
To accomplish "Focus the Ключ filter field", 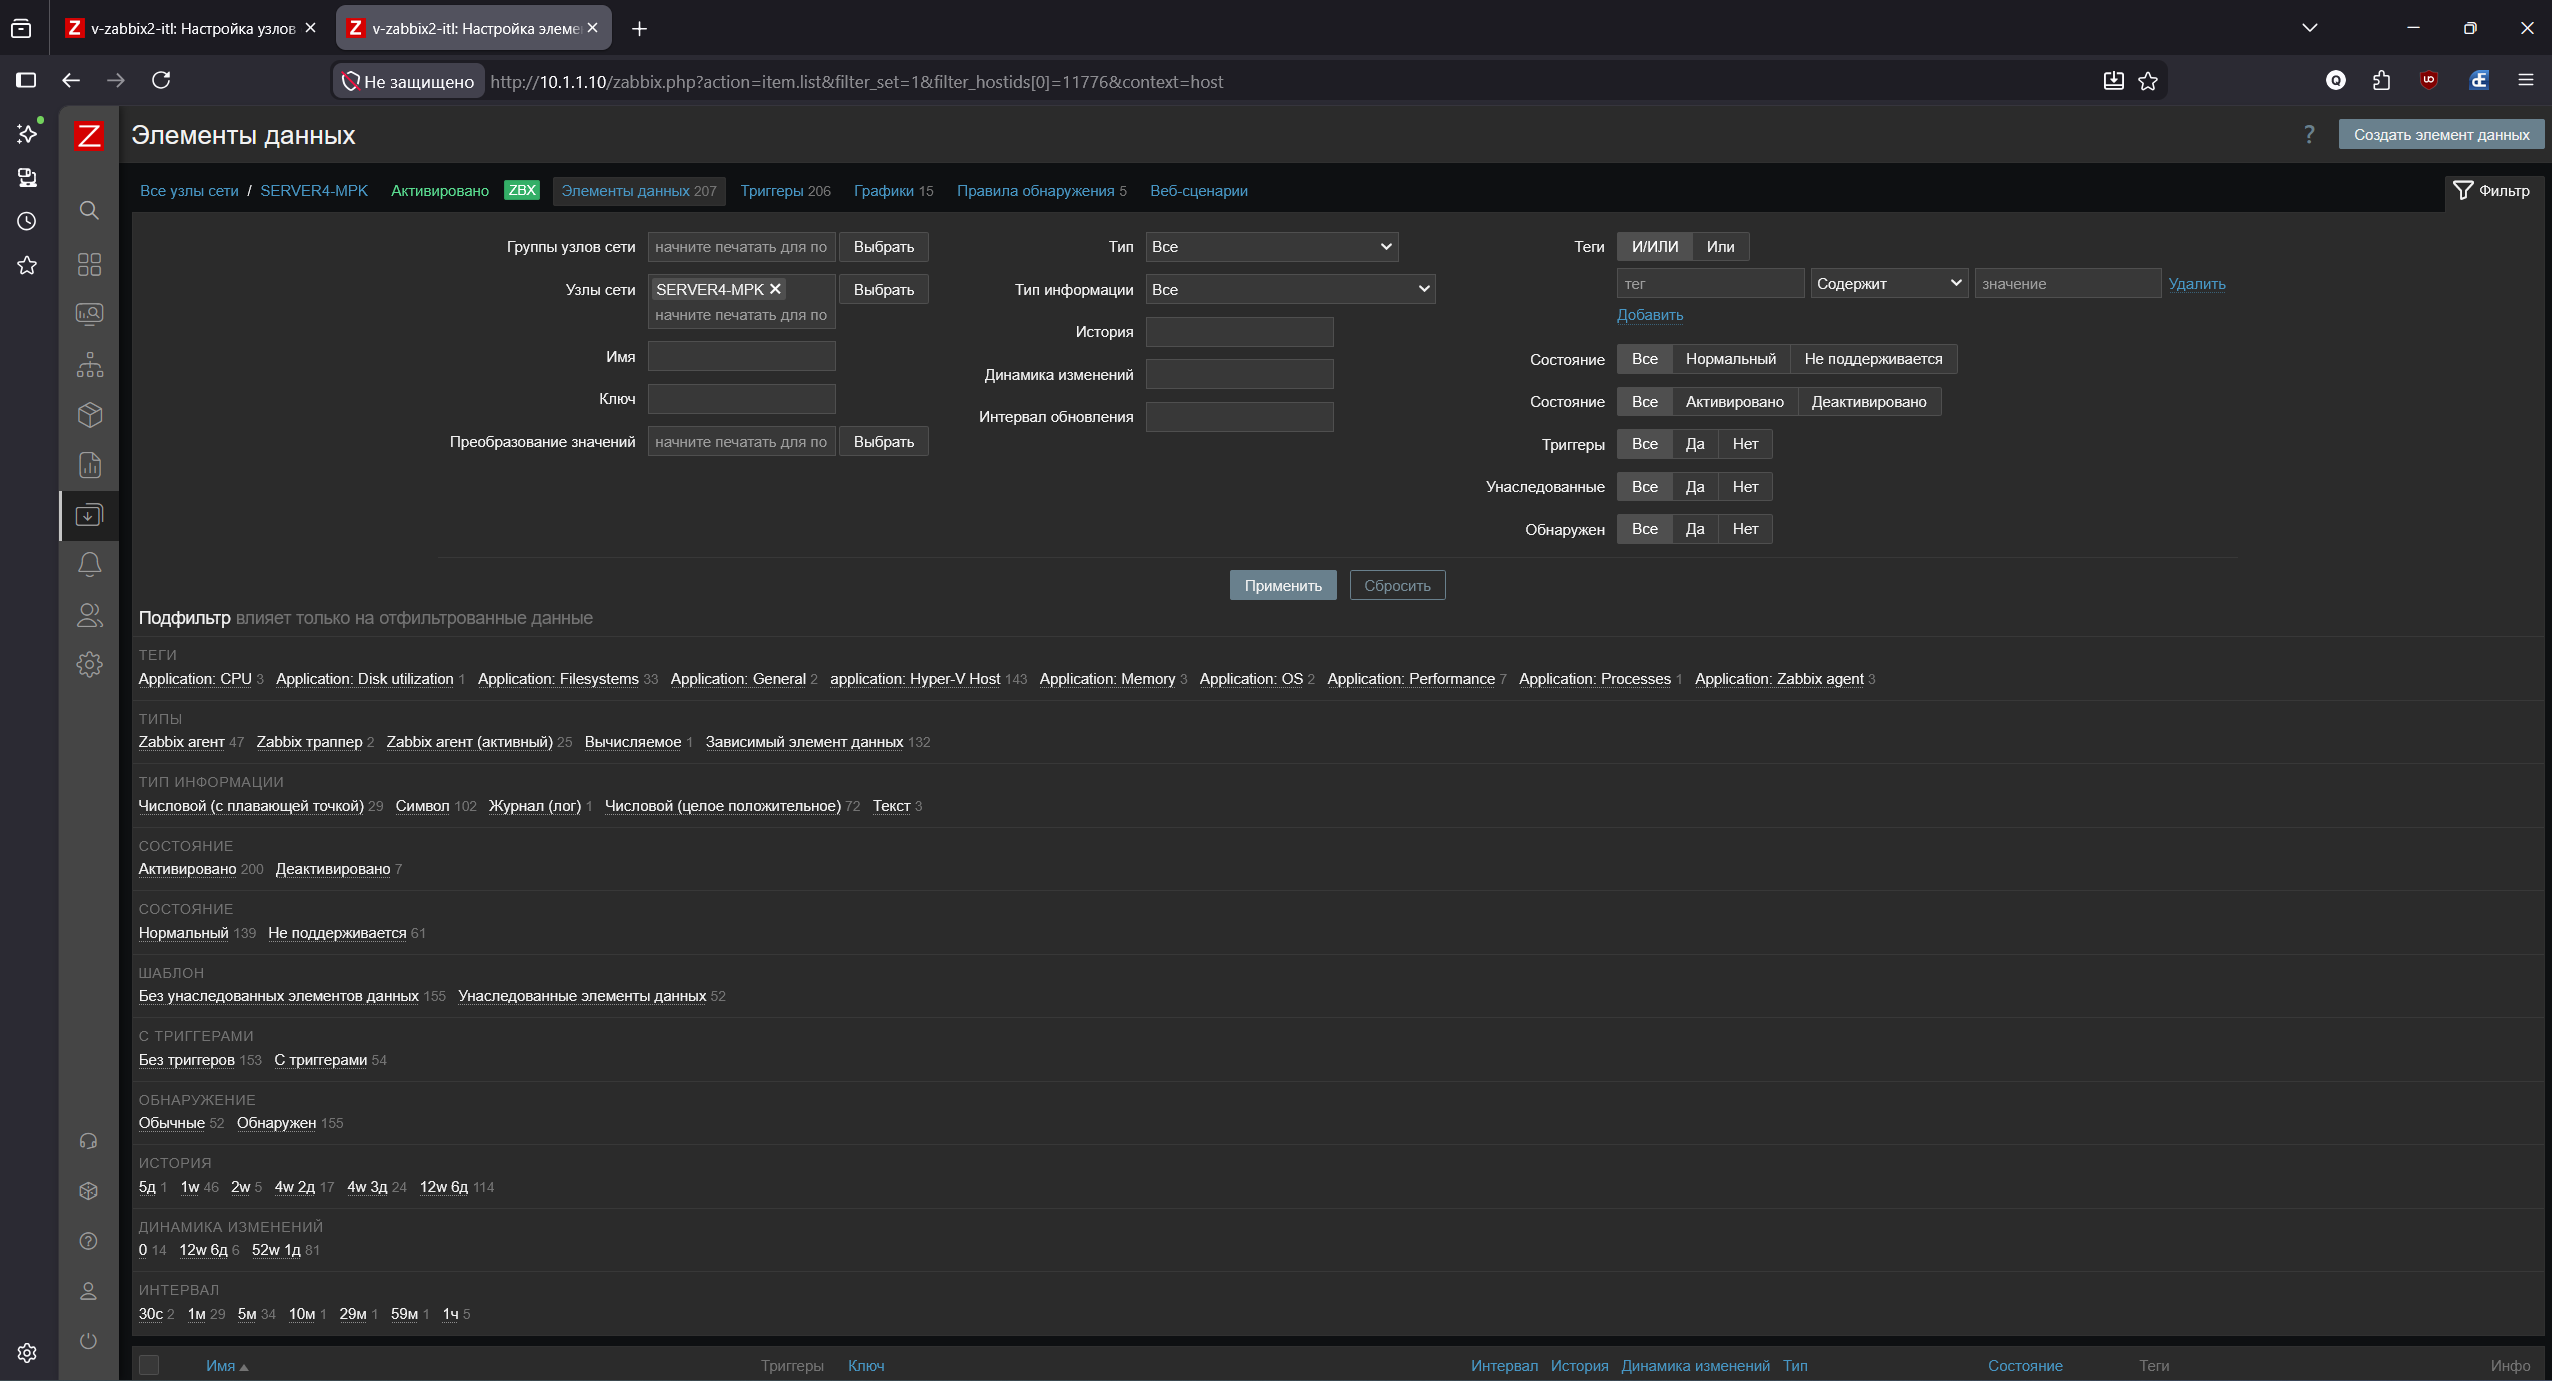I will click(x=741, y=399).
